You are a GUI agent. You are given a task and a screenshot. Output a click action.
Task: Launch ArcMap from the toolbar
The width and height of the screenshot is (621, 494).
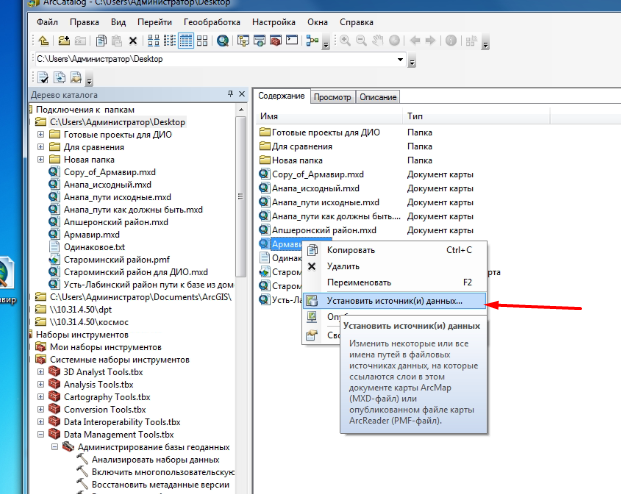(223, 40)
